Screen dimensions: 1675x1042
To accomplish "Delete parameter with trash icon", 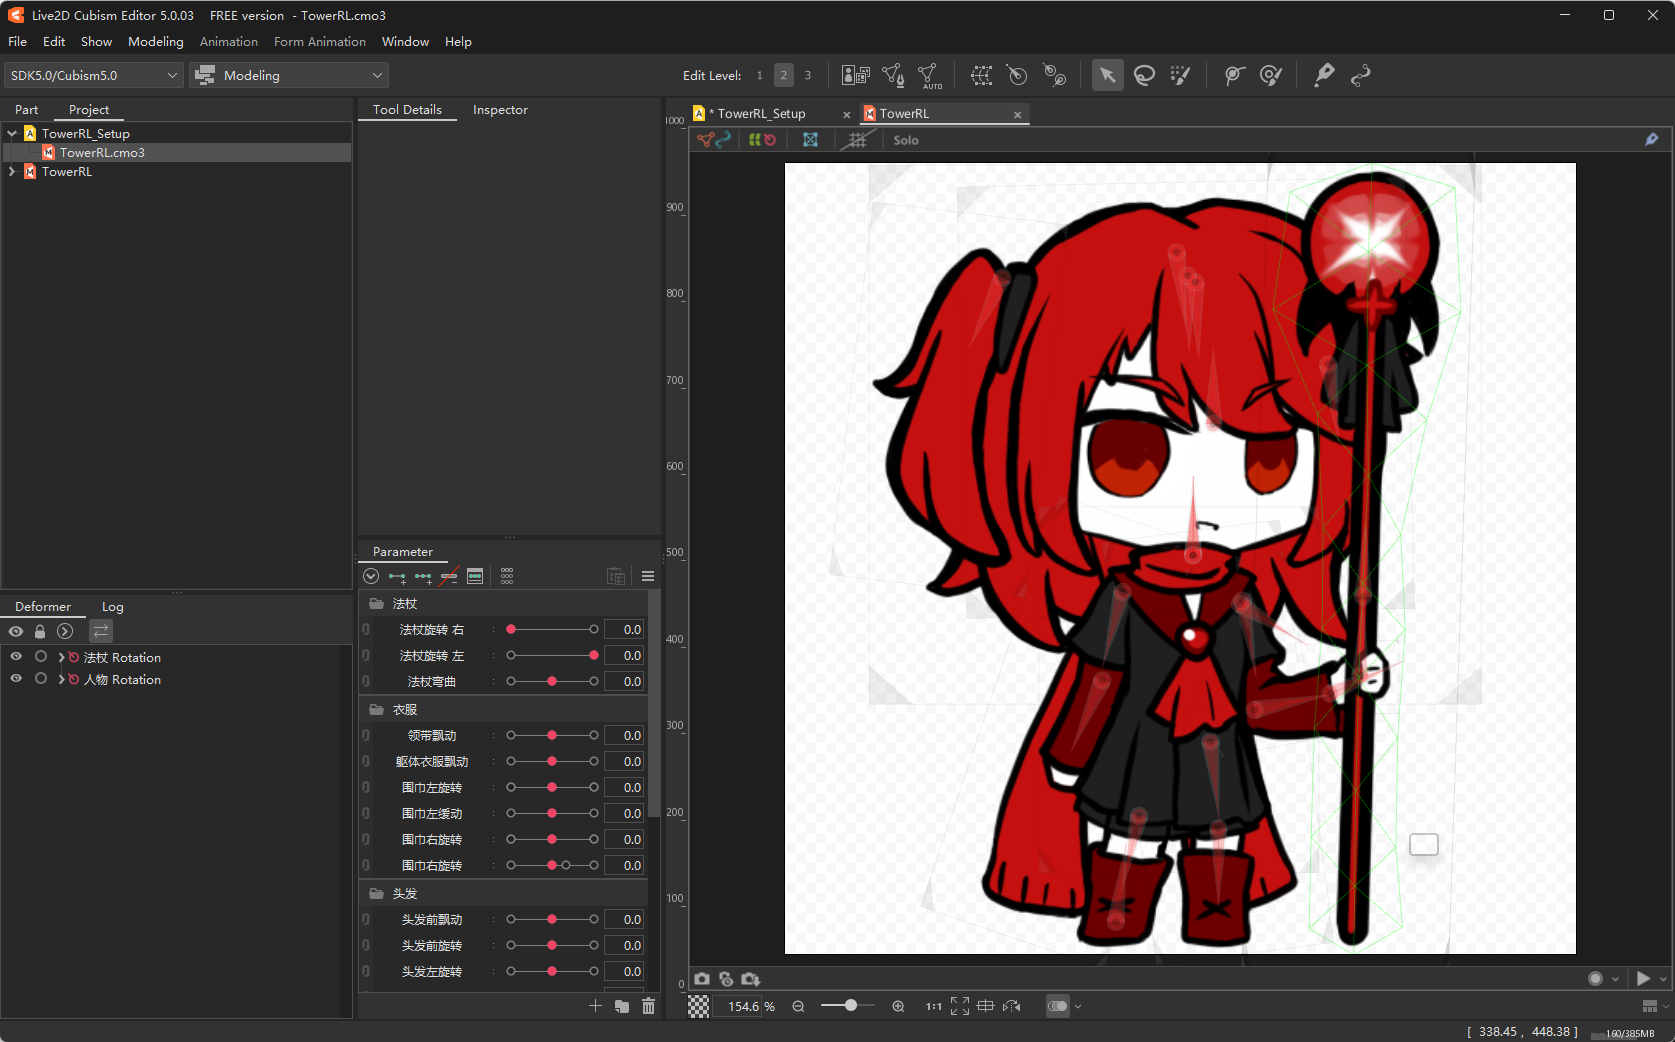I will point(648,1006).
